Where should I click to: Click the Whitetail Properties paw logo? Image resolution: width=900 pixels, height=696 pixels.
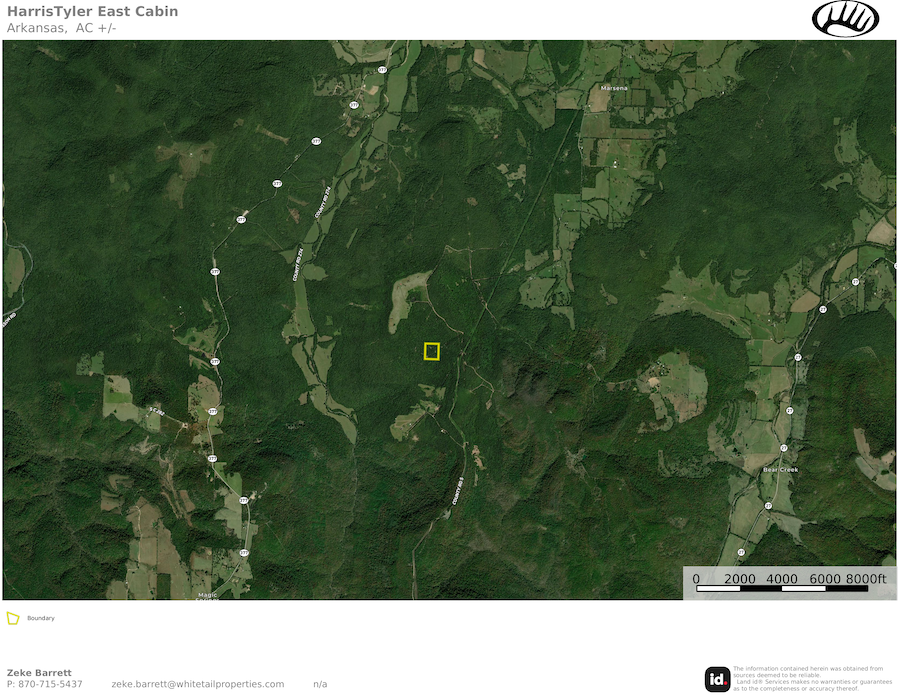point(845,18)
